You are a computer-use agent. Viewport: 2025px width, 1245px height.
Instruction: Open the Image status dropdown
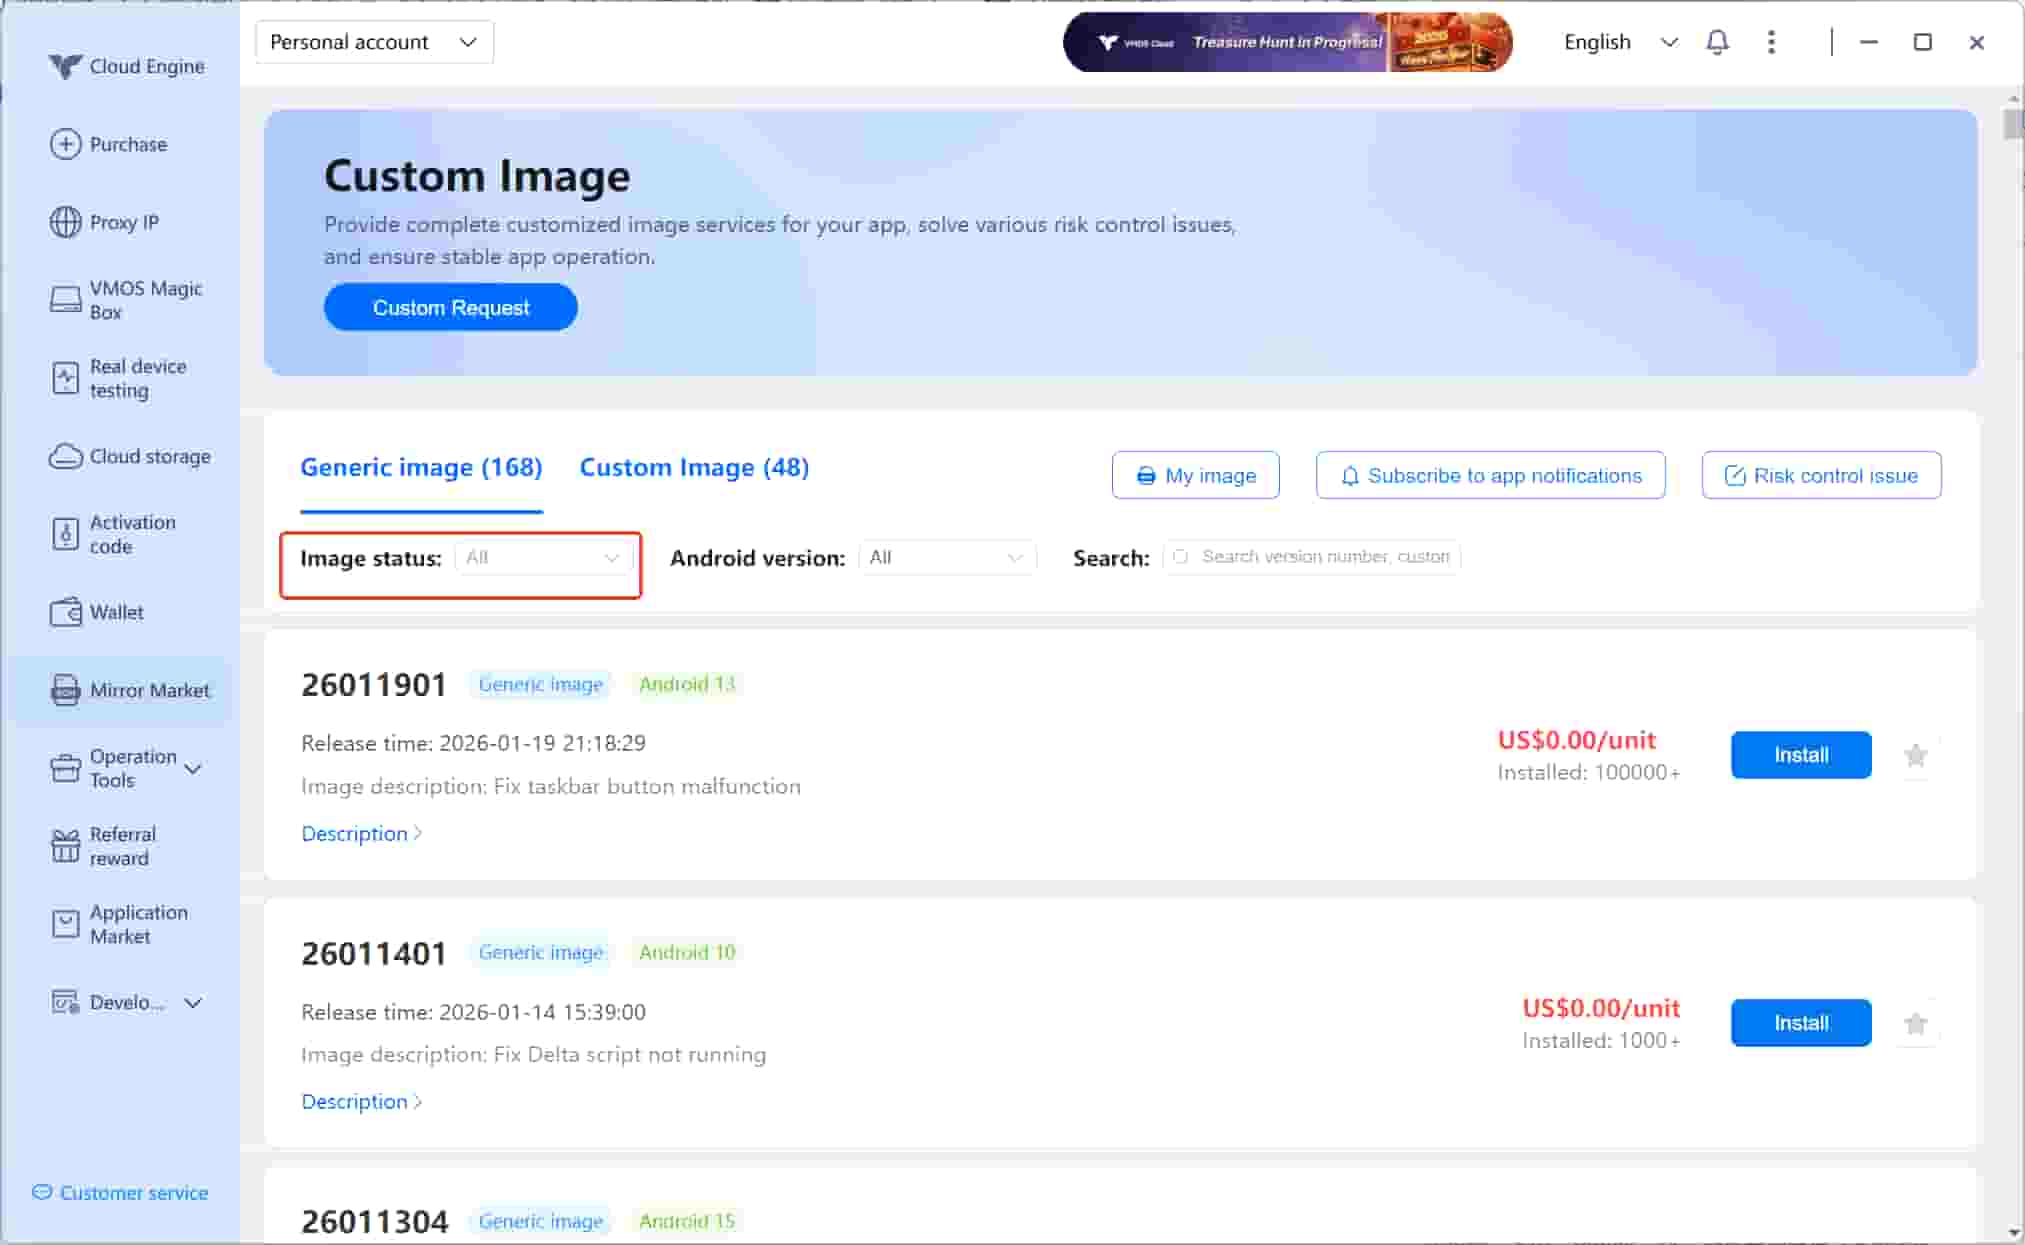pos(543,558)
